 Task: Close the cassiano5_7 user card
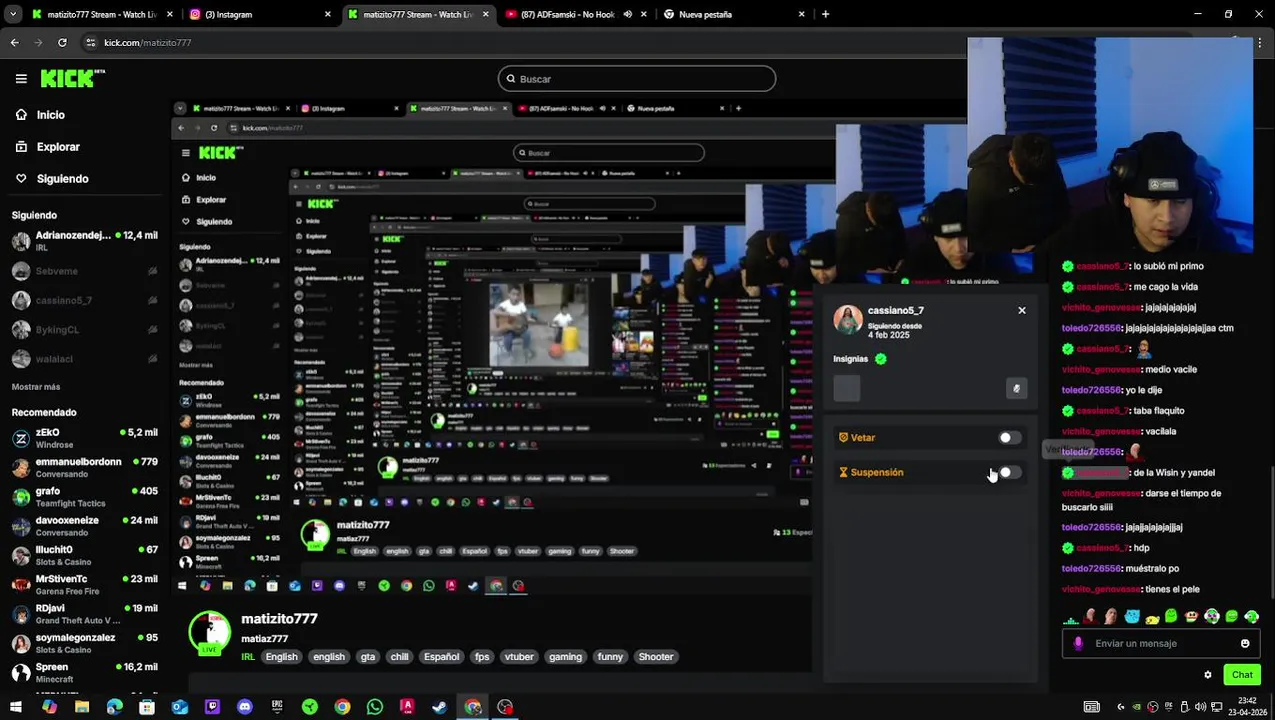click(1022, 311)
